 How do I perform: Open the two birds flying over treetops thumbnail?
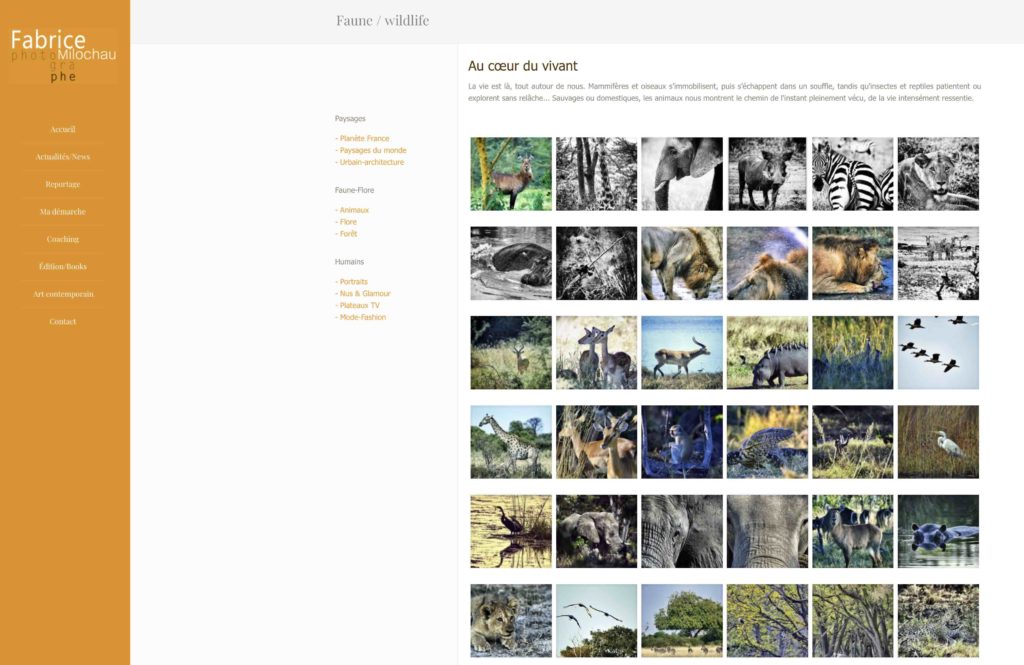coord(596,621)
